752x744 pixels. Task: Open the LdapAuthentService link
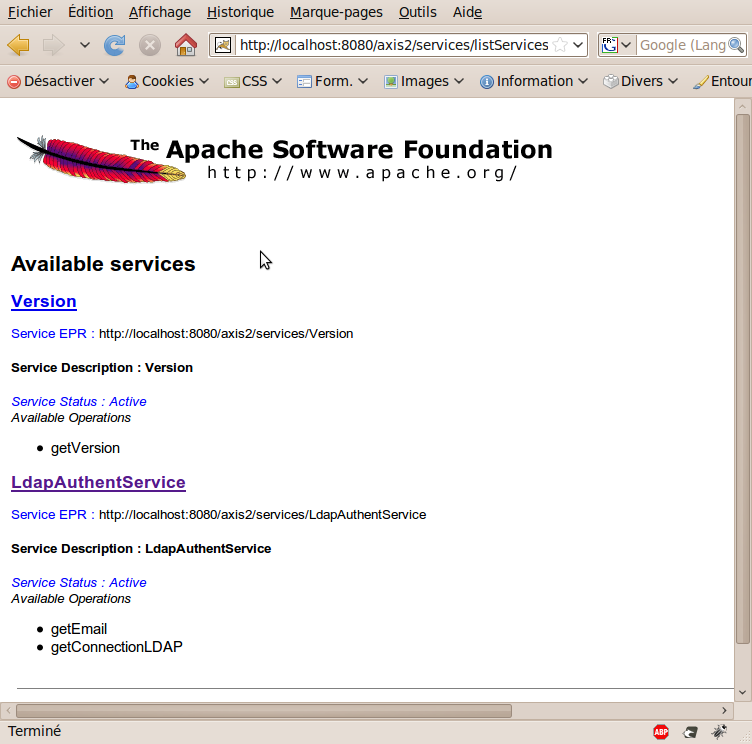coord(98,482)
